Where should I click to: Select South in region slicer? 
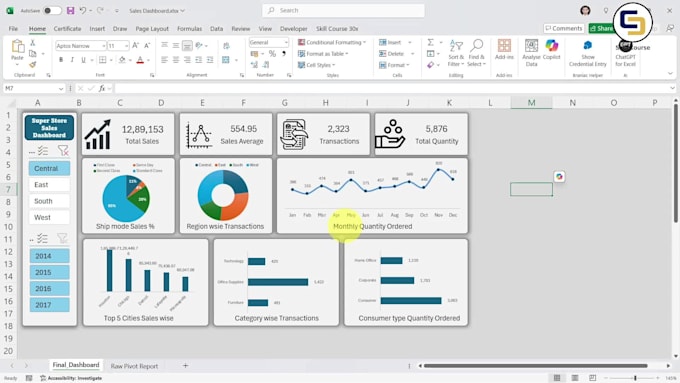pyautogui.click(x=49, y=201)
